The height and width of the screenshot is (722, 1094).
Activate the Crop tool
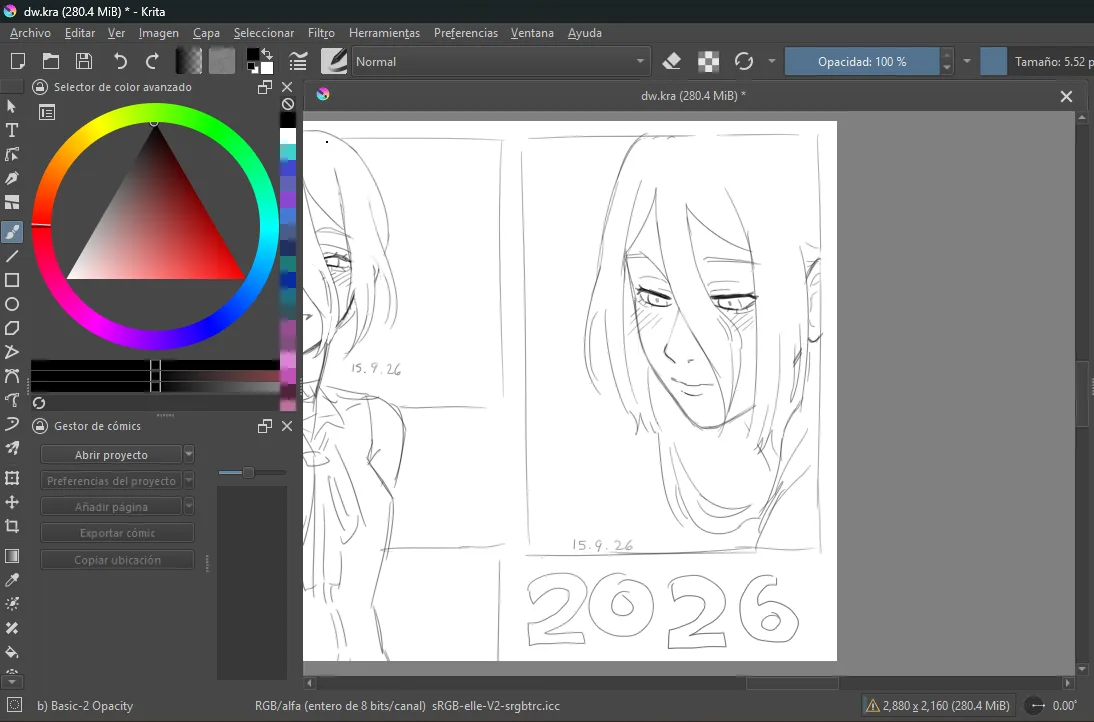click(12, 526)
